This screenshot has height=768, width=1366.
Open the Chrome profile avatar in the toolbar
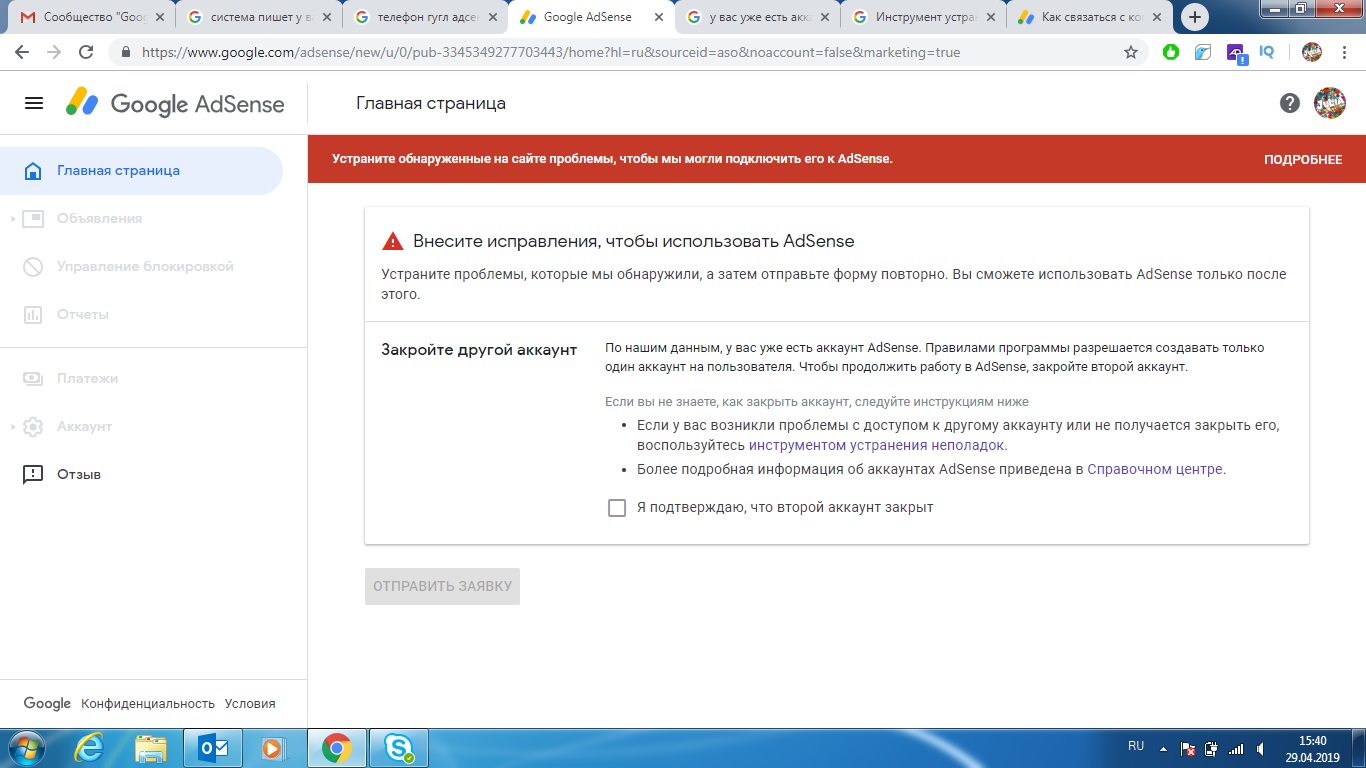(1312, 52)
